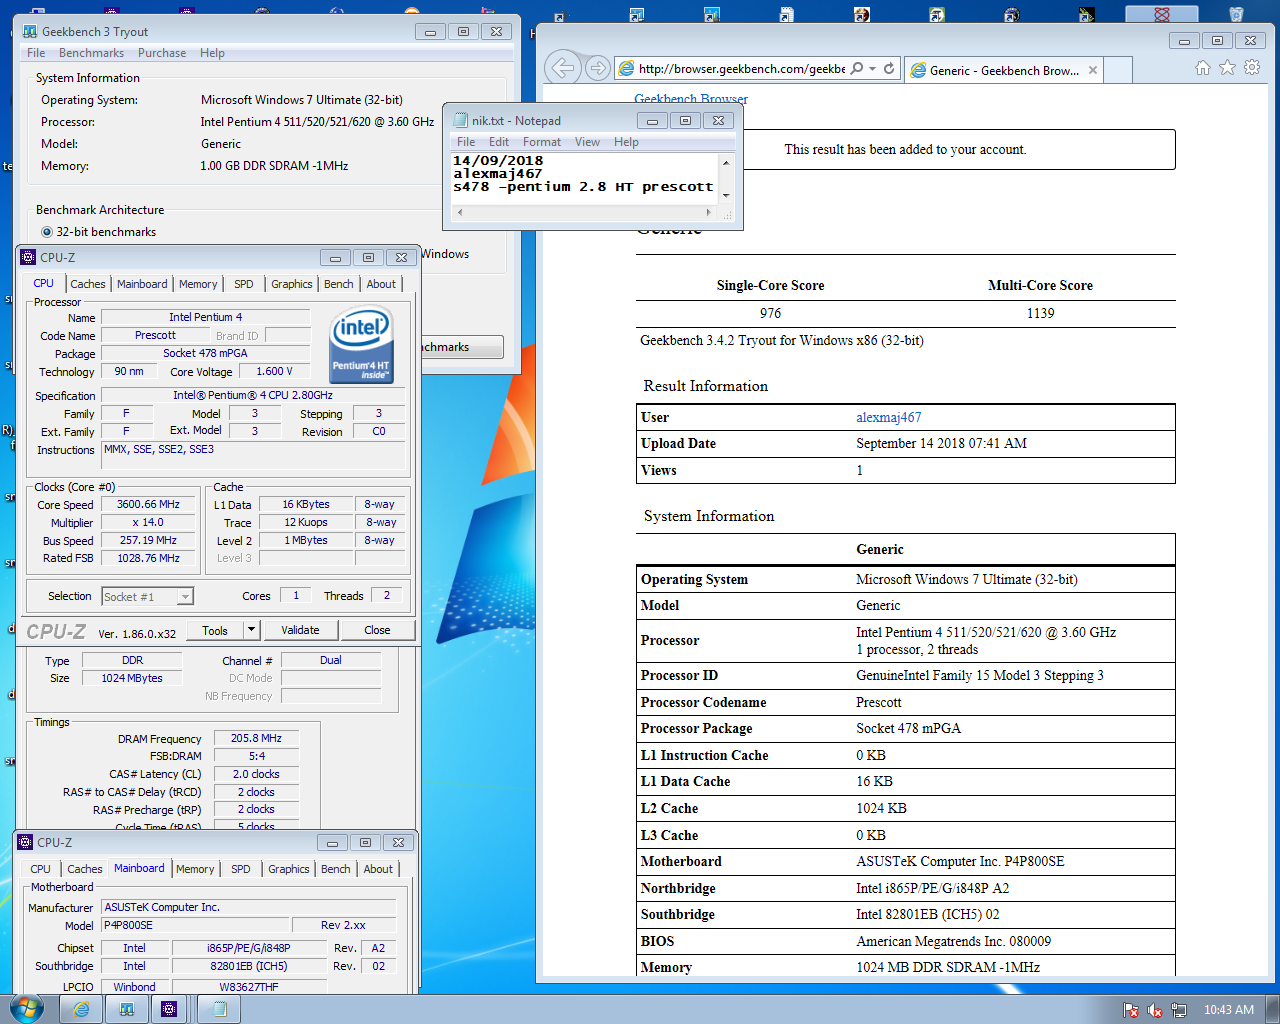Screen dimensions: 1280x1024
Task: Open Memory tab in CPU-Z processor window
Action: 198,284
